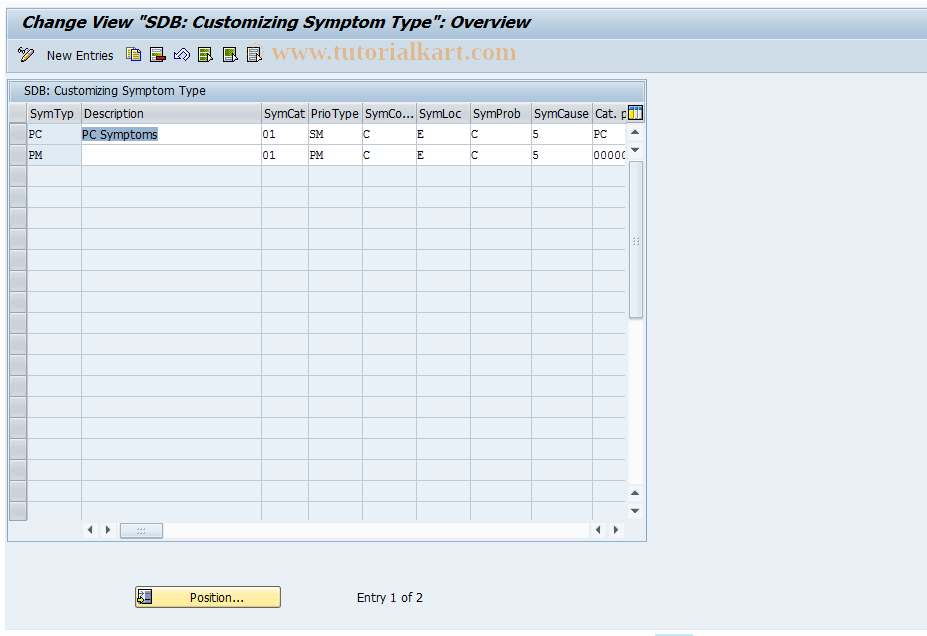Viewport: 927px width, 636px height.
Task: Click the SymCat 01 cell in PM row
Action: pos(284,155)
